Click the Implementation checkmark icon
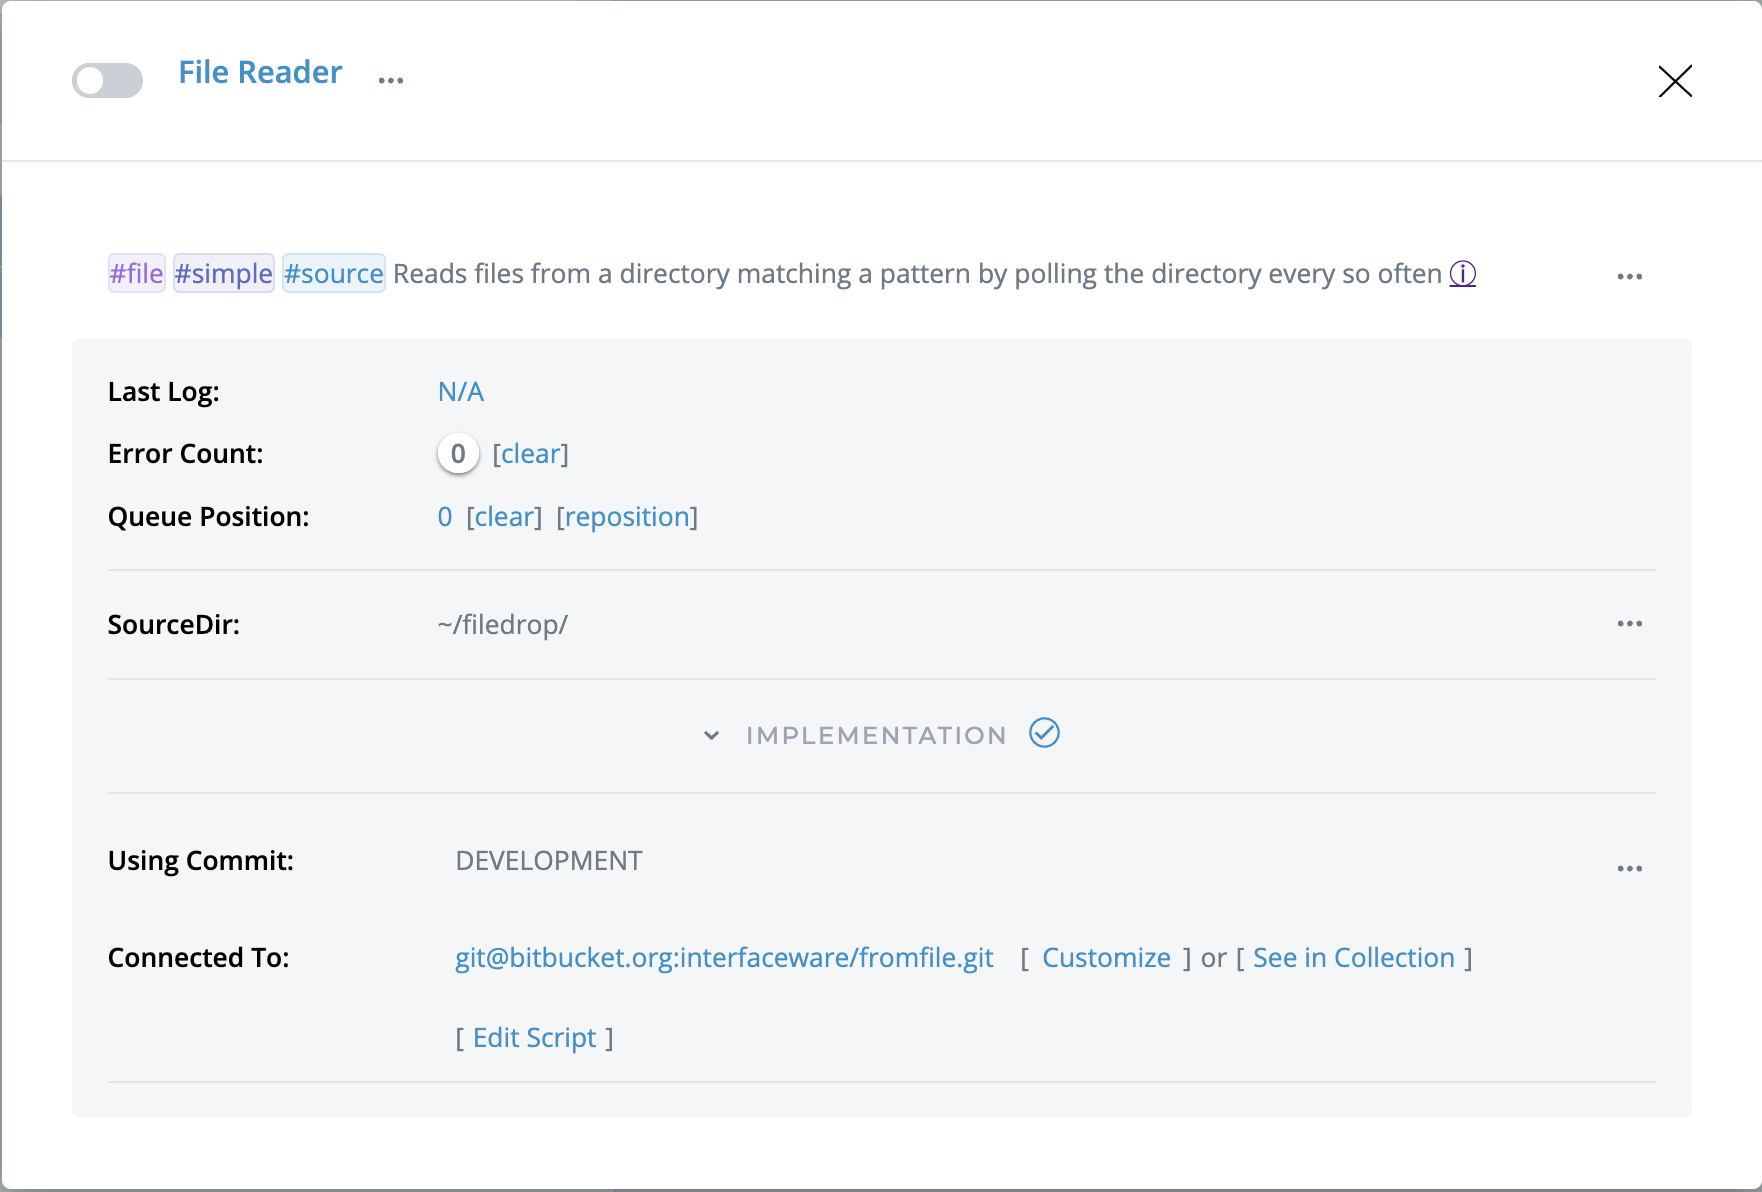This screenshot has height=1192, width=1762. 1044,733
